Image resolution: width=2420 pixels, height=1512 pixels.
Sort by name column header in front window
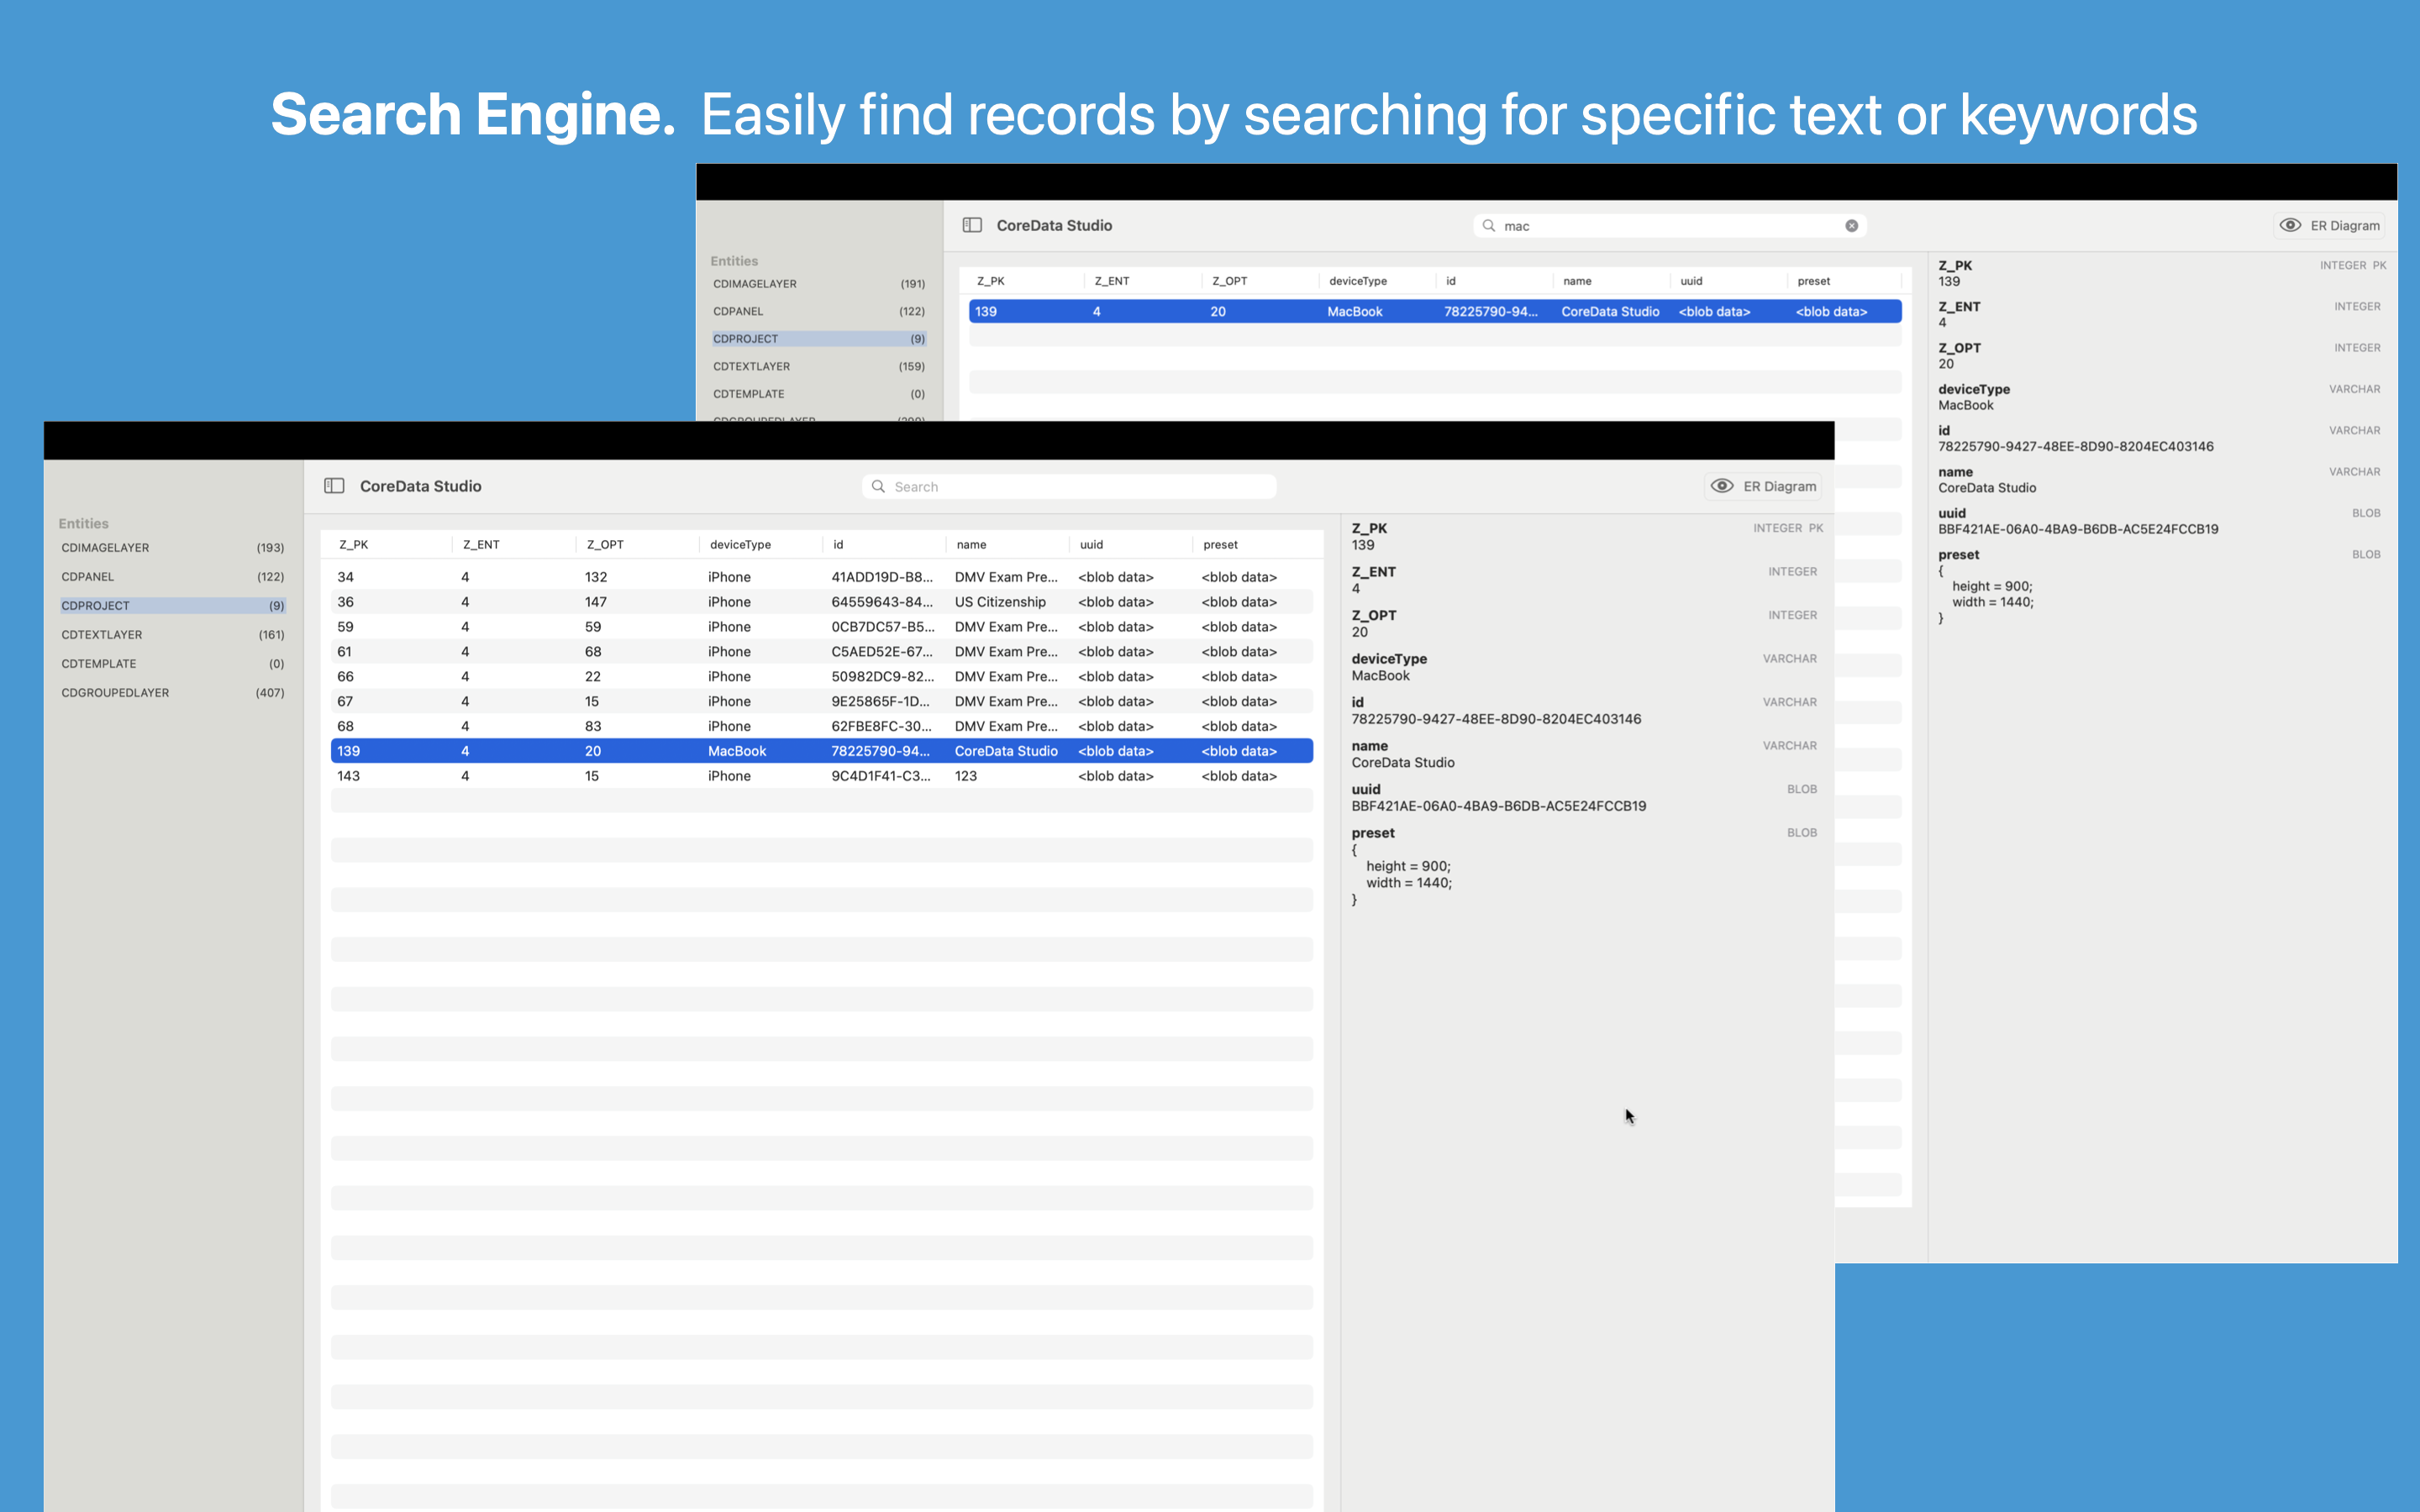[1008, 545]
